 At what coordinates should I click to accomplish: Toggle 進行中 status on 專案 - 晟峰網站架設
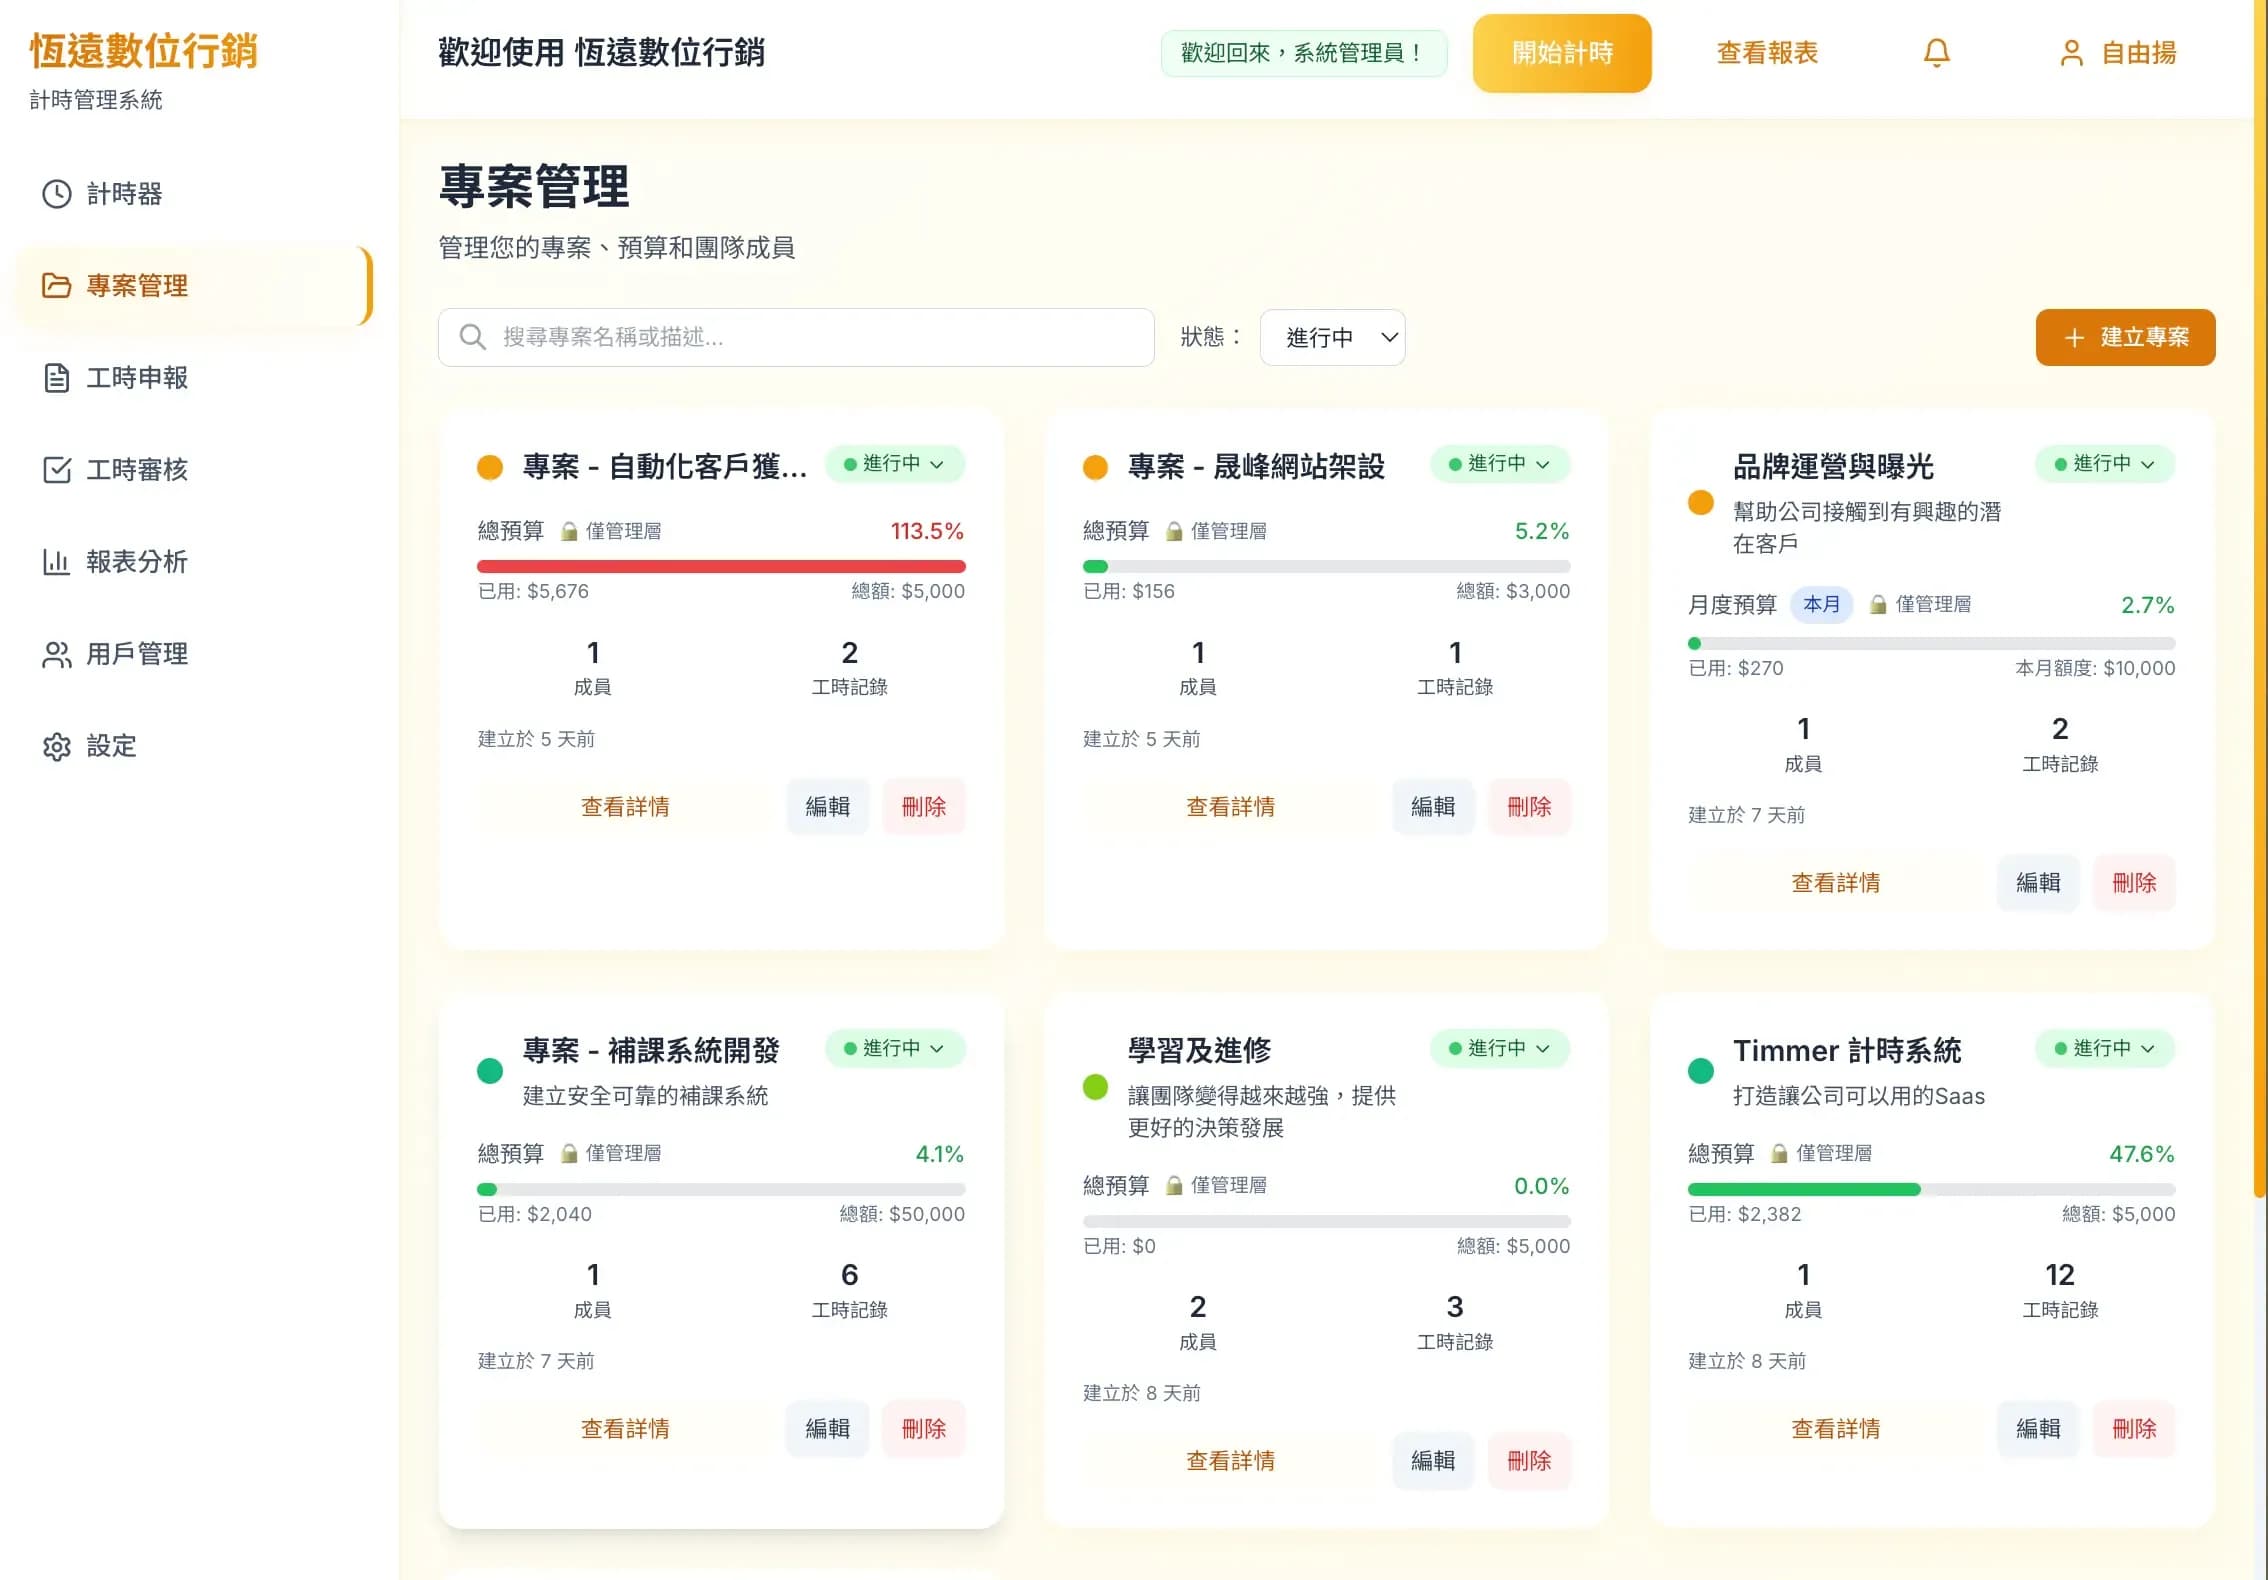click(x=1499, y=463)
